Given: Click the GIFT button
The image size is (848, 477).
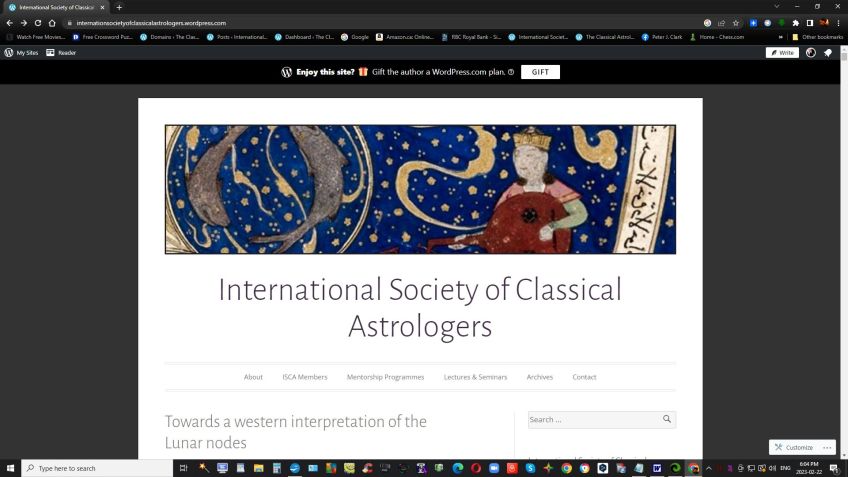Looking at the screenshot, I should (x=540, y=72).
